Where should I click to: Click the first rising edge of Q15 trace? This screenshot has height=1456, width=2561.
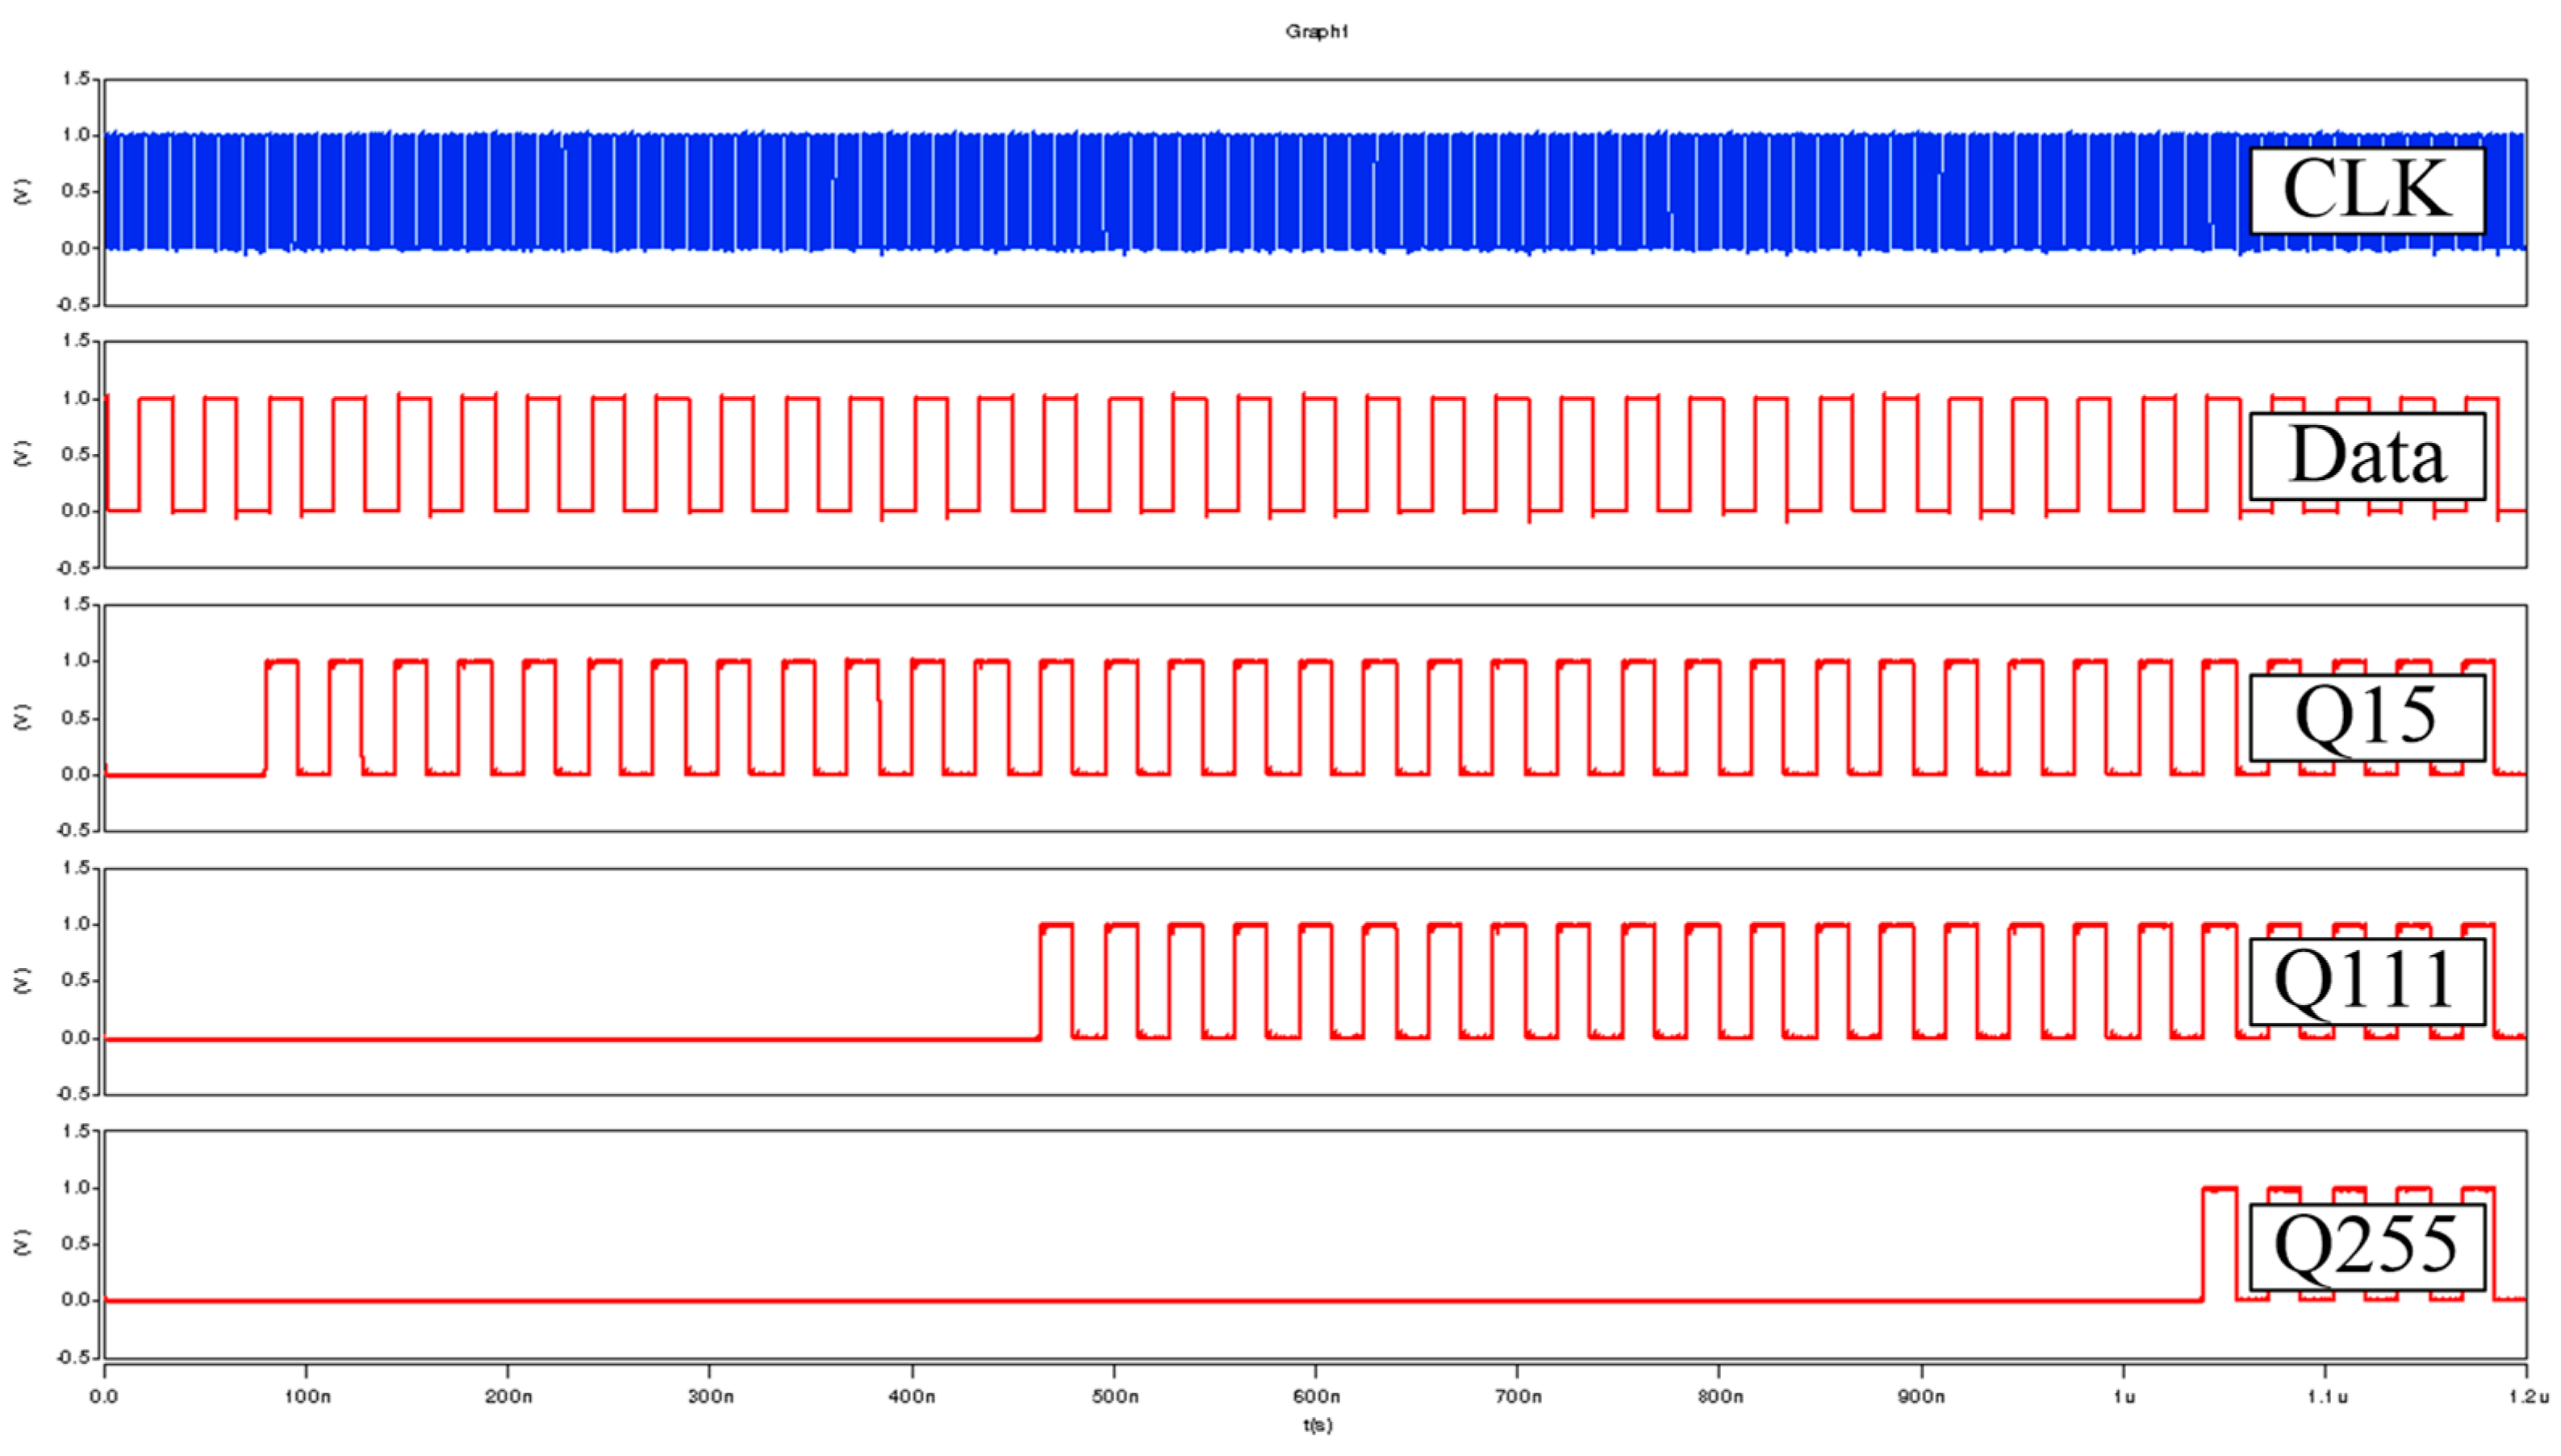click(265, 718)
